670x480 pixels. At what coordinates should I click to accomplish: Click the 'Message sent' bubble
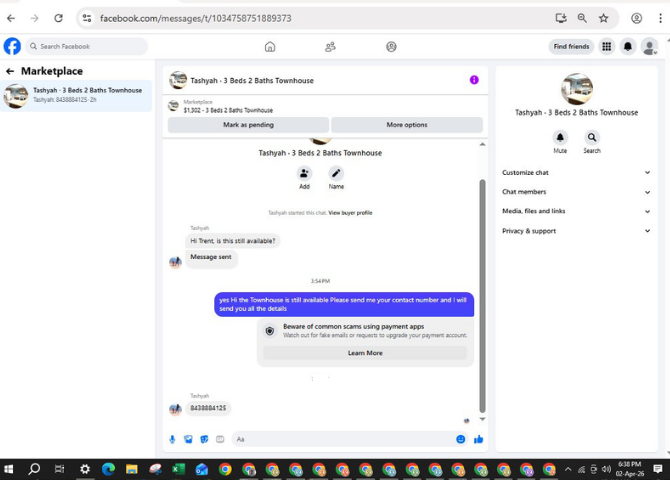tap(211, 258)
